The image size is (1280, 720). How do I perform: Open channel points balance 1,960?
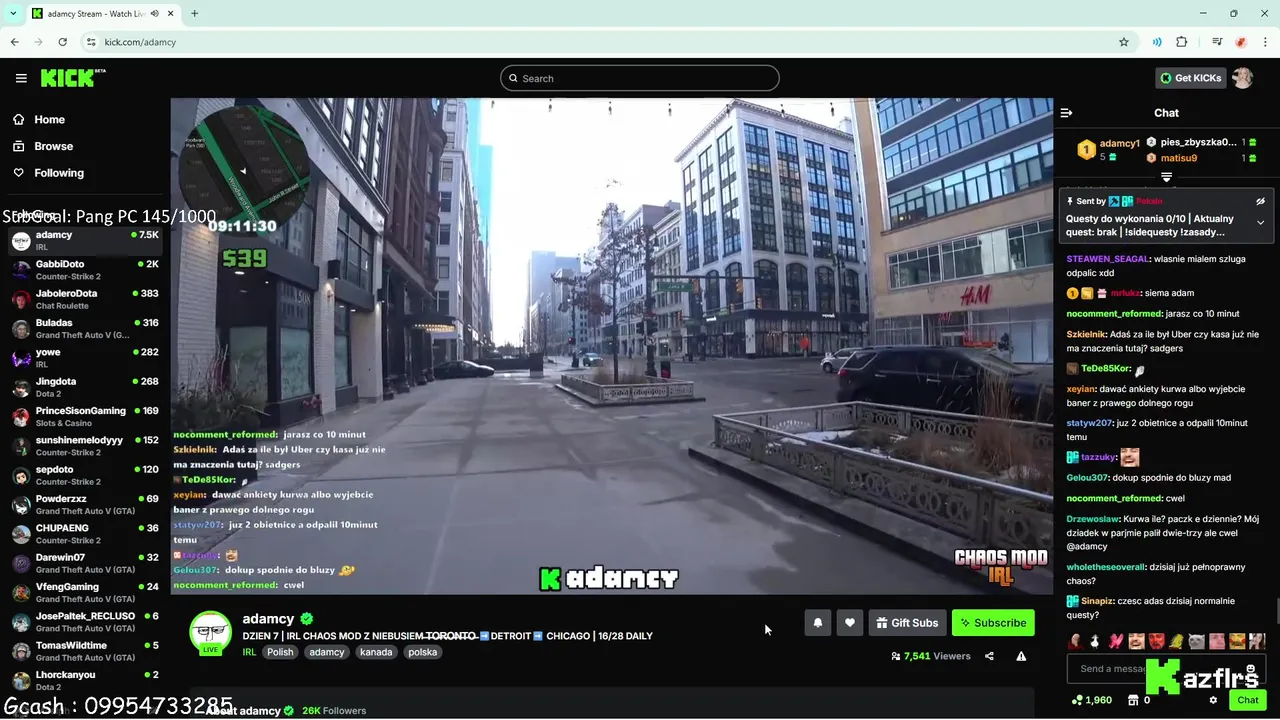(1091, 700)
